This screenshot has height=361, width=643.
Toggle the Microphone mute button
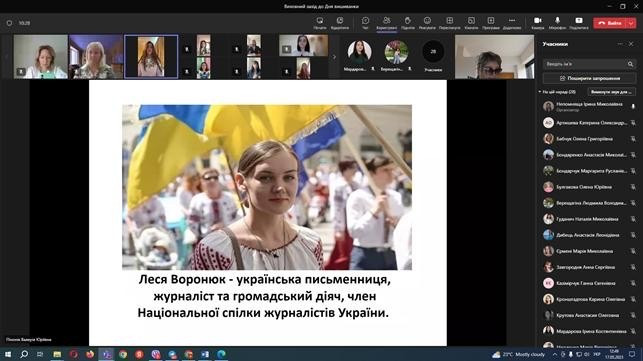(x=557, y=23)
